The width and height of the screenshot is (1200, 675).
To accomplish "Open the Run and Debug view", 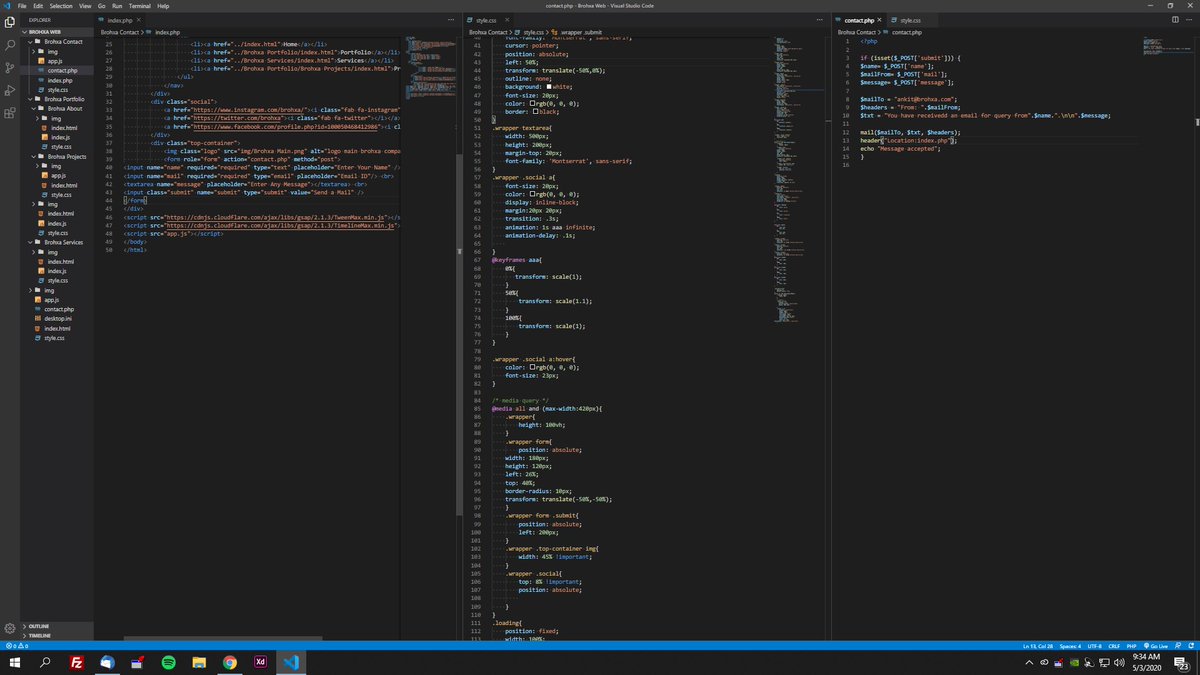I will (x=10, y=91).
